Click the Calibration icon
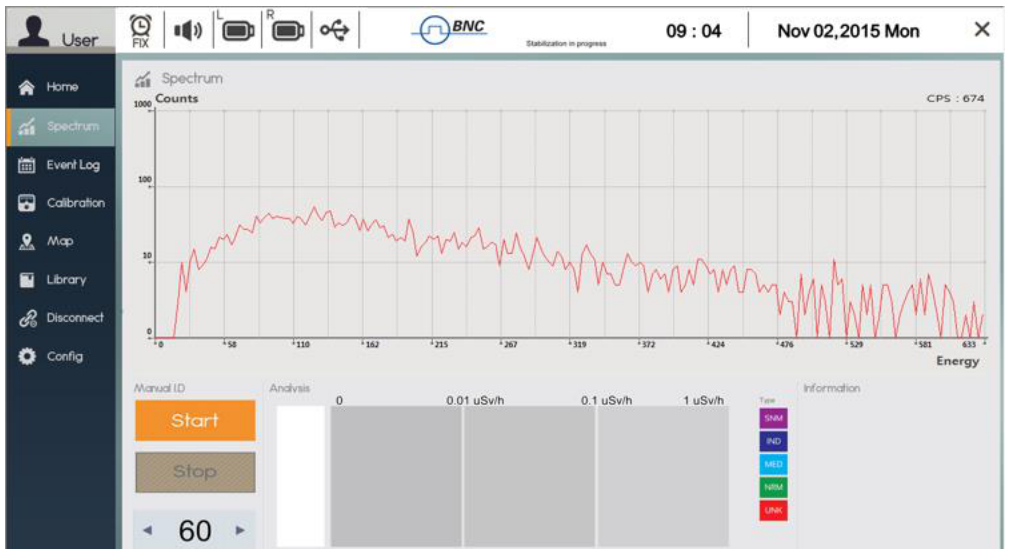This screenshot has height=549, width=1011. (26, 203)
